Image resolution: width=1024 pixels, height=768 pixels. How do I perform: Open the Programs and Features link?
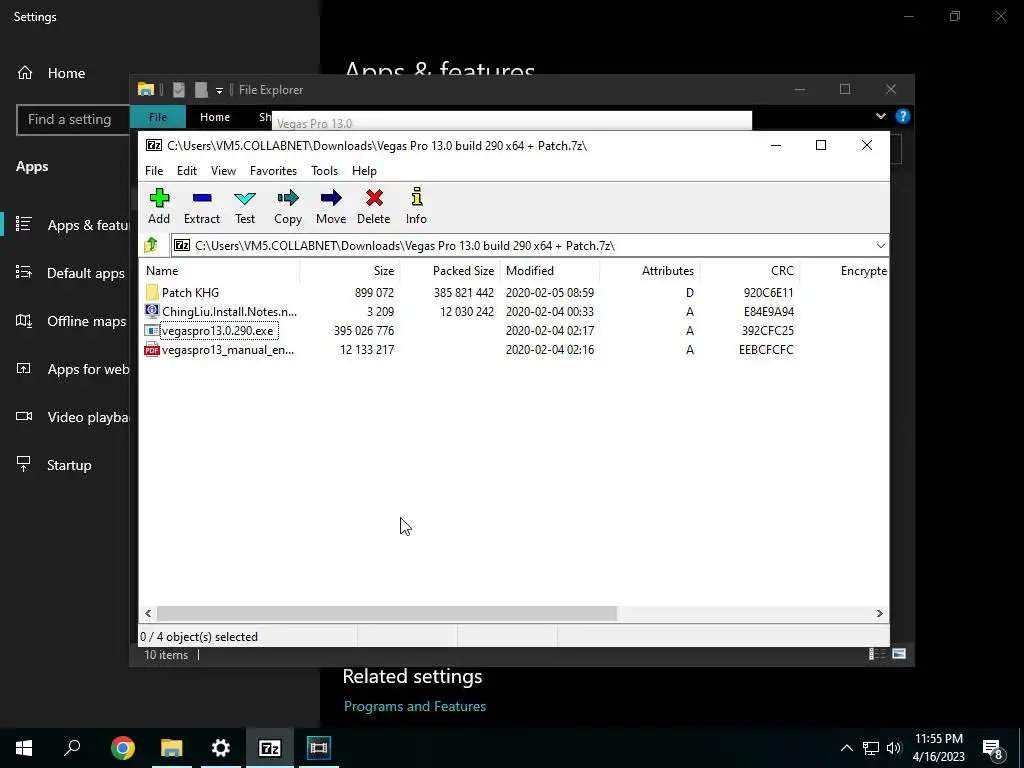click(x=415, y=706)
